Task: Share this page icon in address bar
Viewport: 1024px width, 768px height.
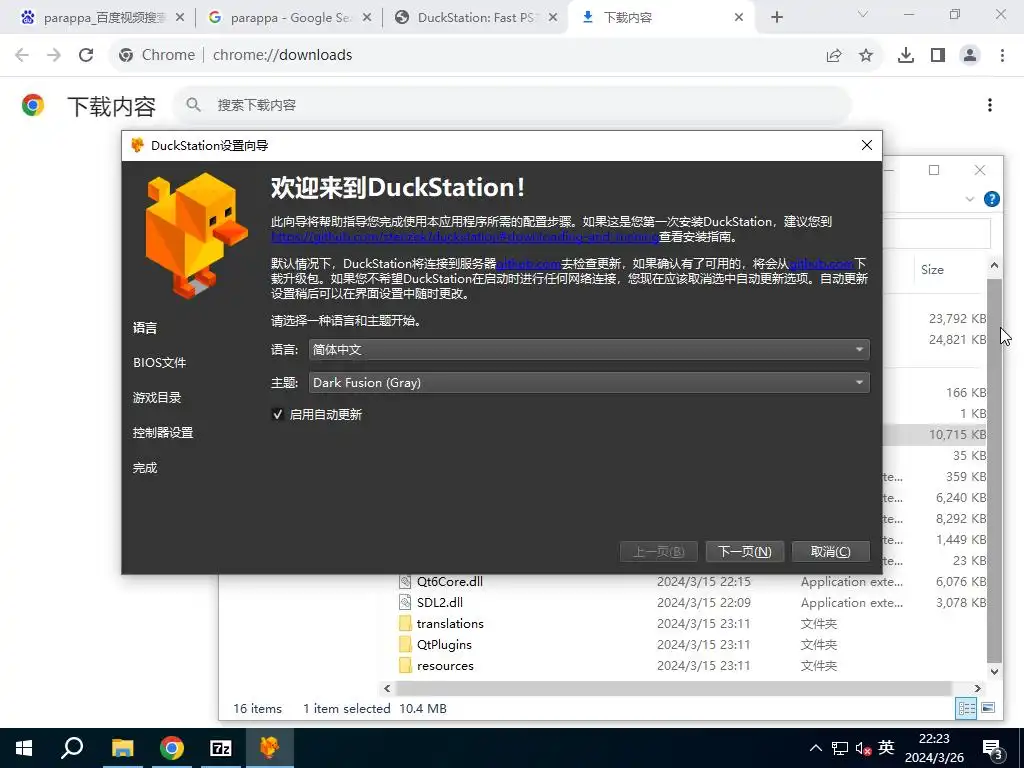Action: click(834, 56)
